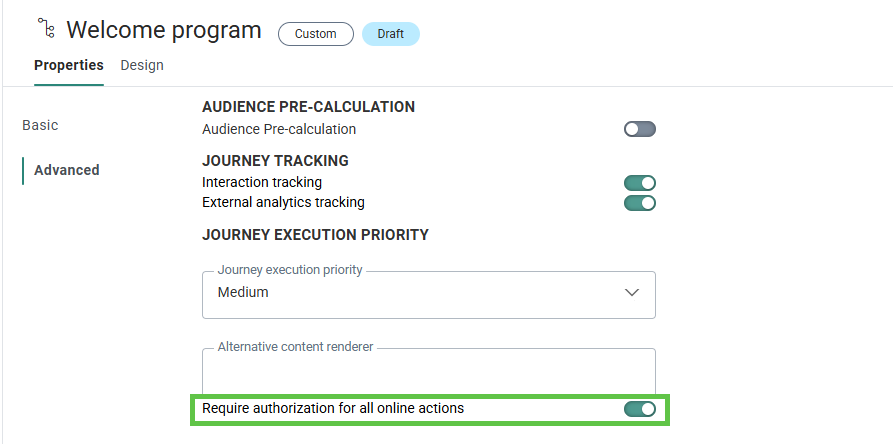This screenshot has height=444, width=893.
Task: Click the Draft status badge
Action: tap(391, 34)
